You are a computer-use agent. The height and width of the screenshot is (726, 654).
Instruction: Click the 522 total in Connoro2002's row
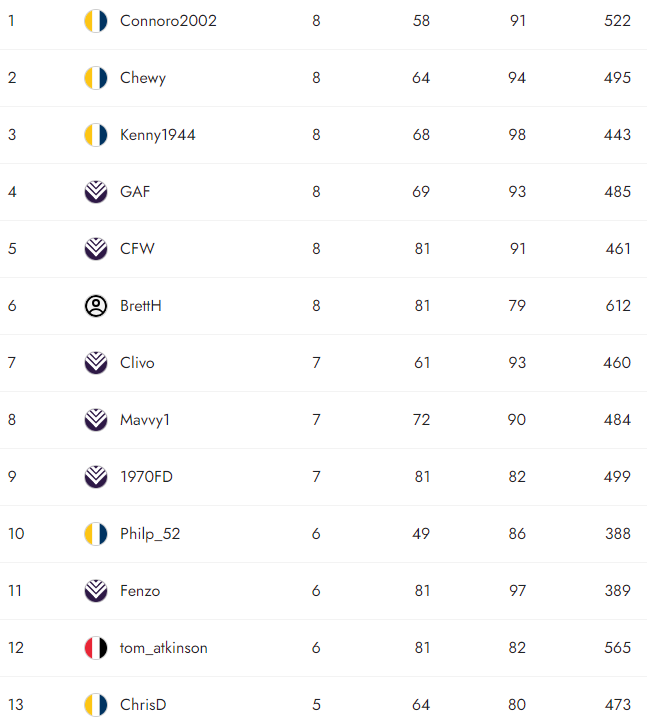click(x=617, y=21)
